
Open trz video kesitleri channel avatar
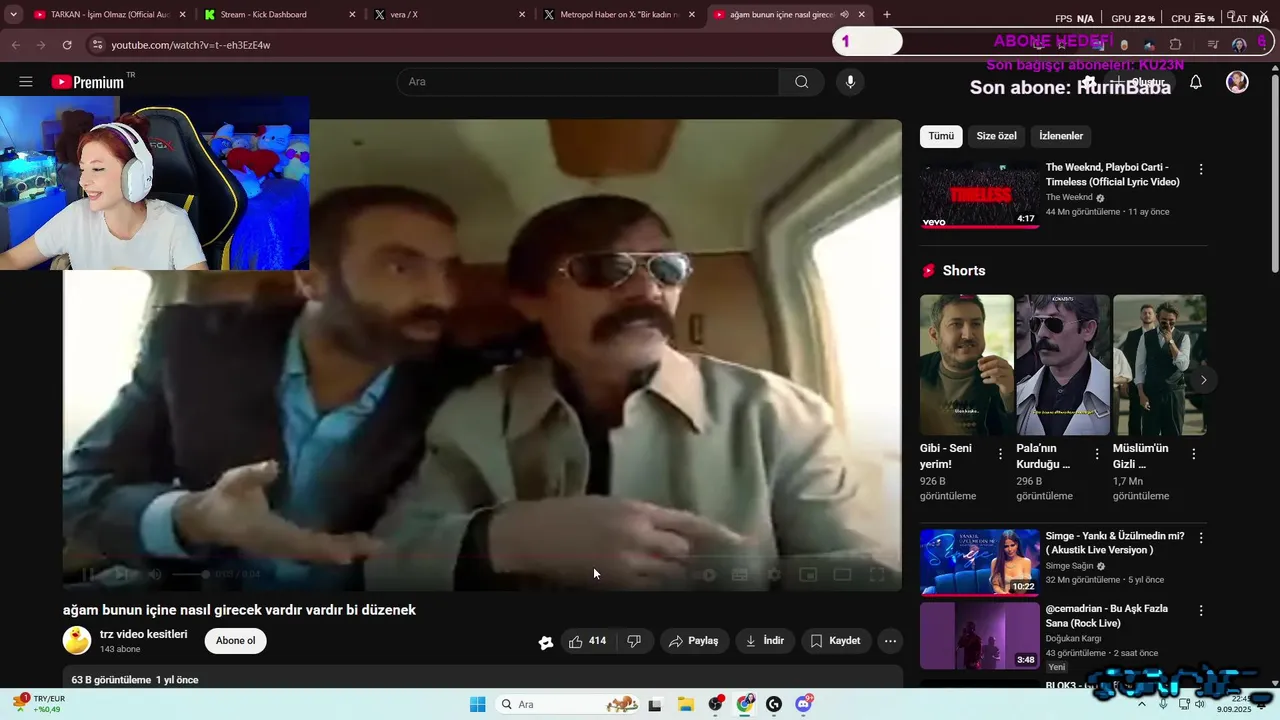77,641
